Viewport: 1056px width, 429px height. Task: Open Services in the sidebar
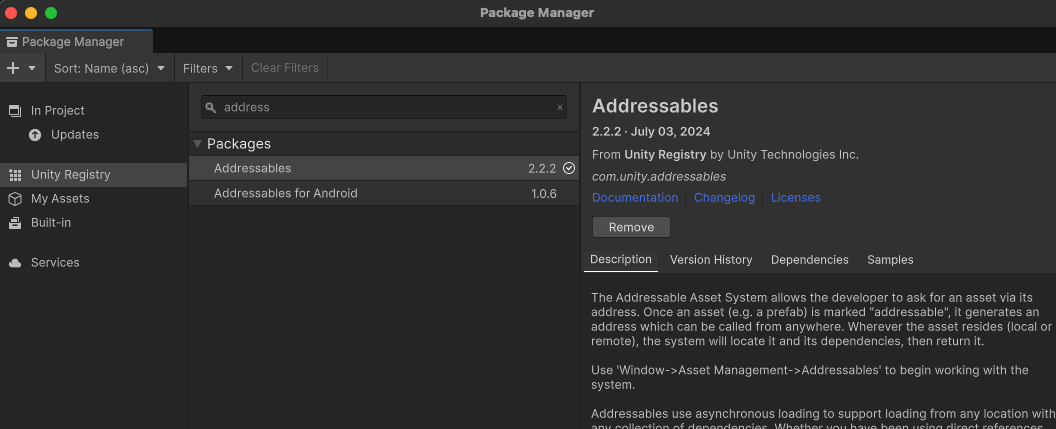tap(55, 263)
